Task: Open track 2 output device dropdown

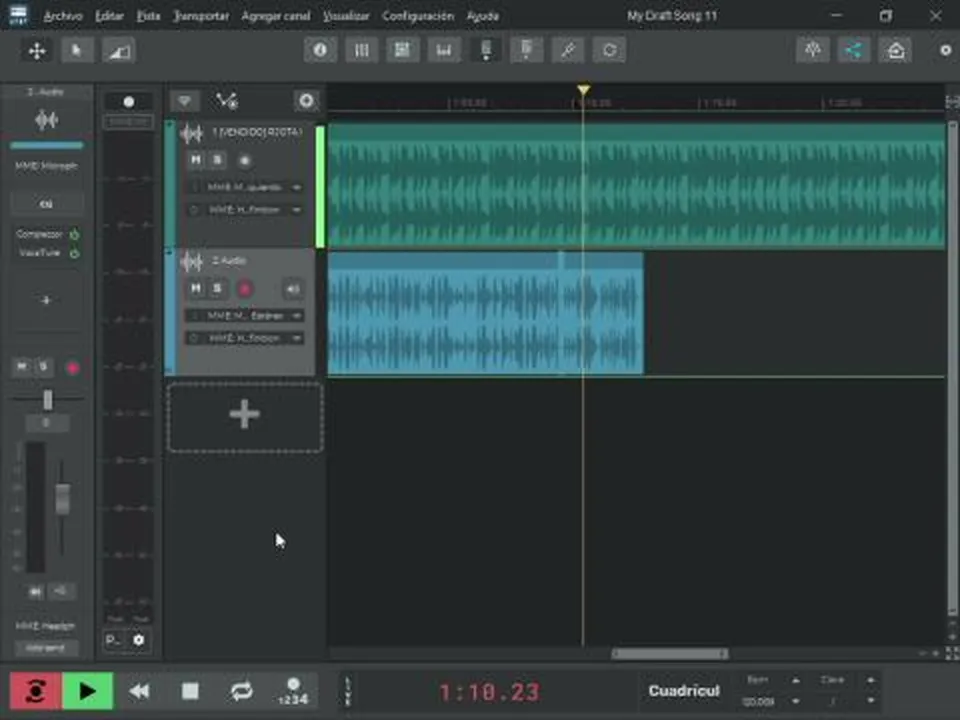Action: tap(244, 338)
